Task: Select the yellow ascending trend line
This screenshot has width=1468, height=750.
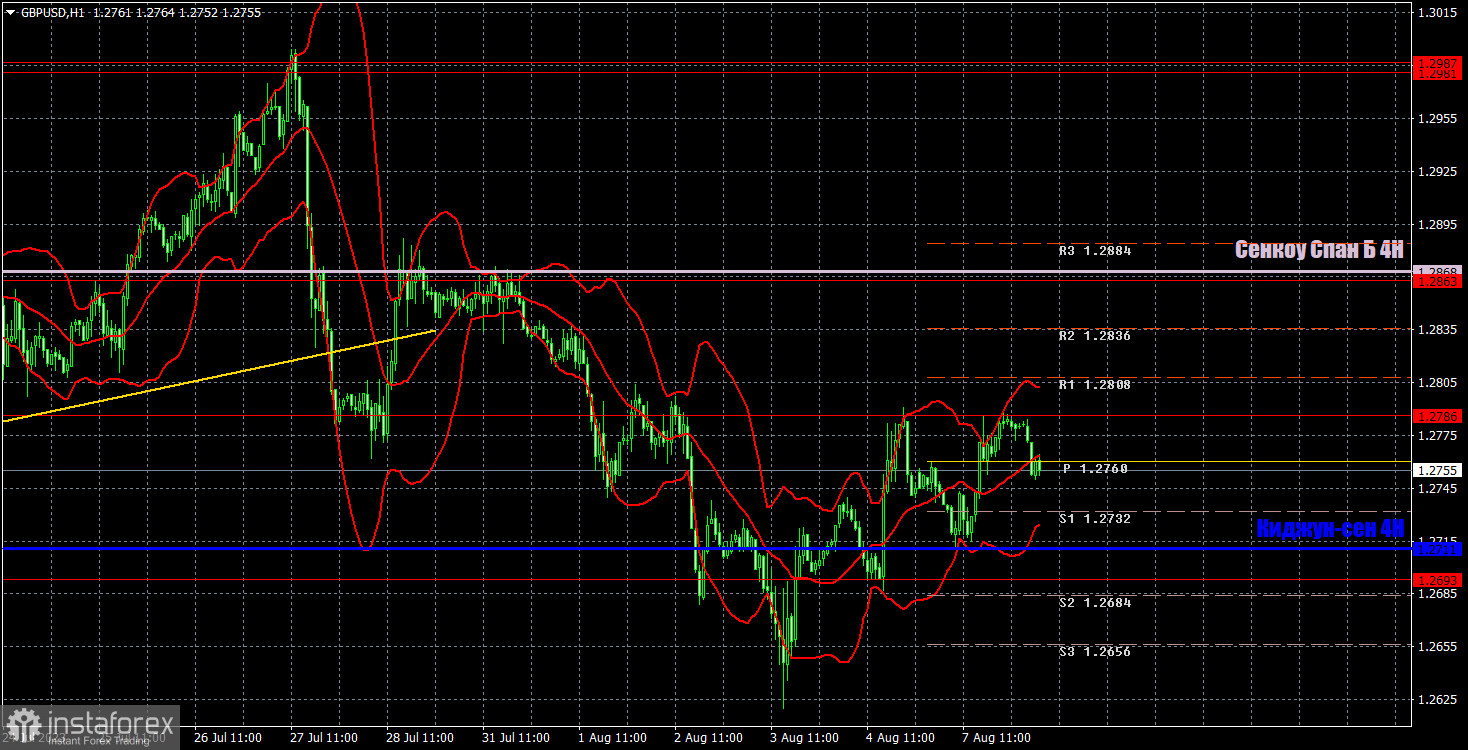Action: point(218,375)
